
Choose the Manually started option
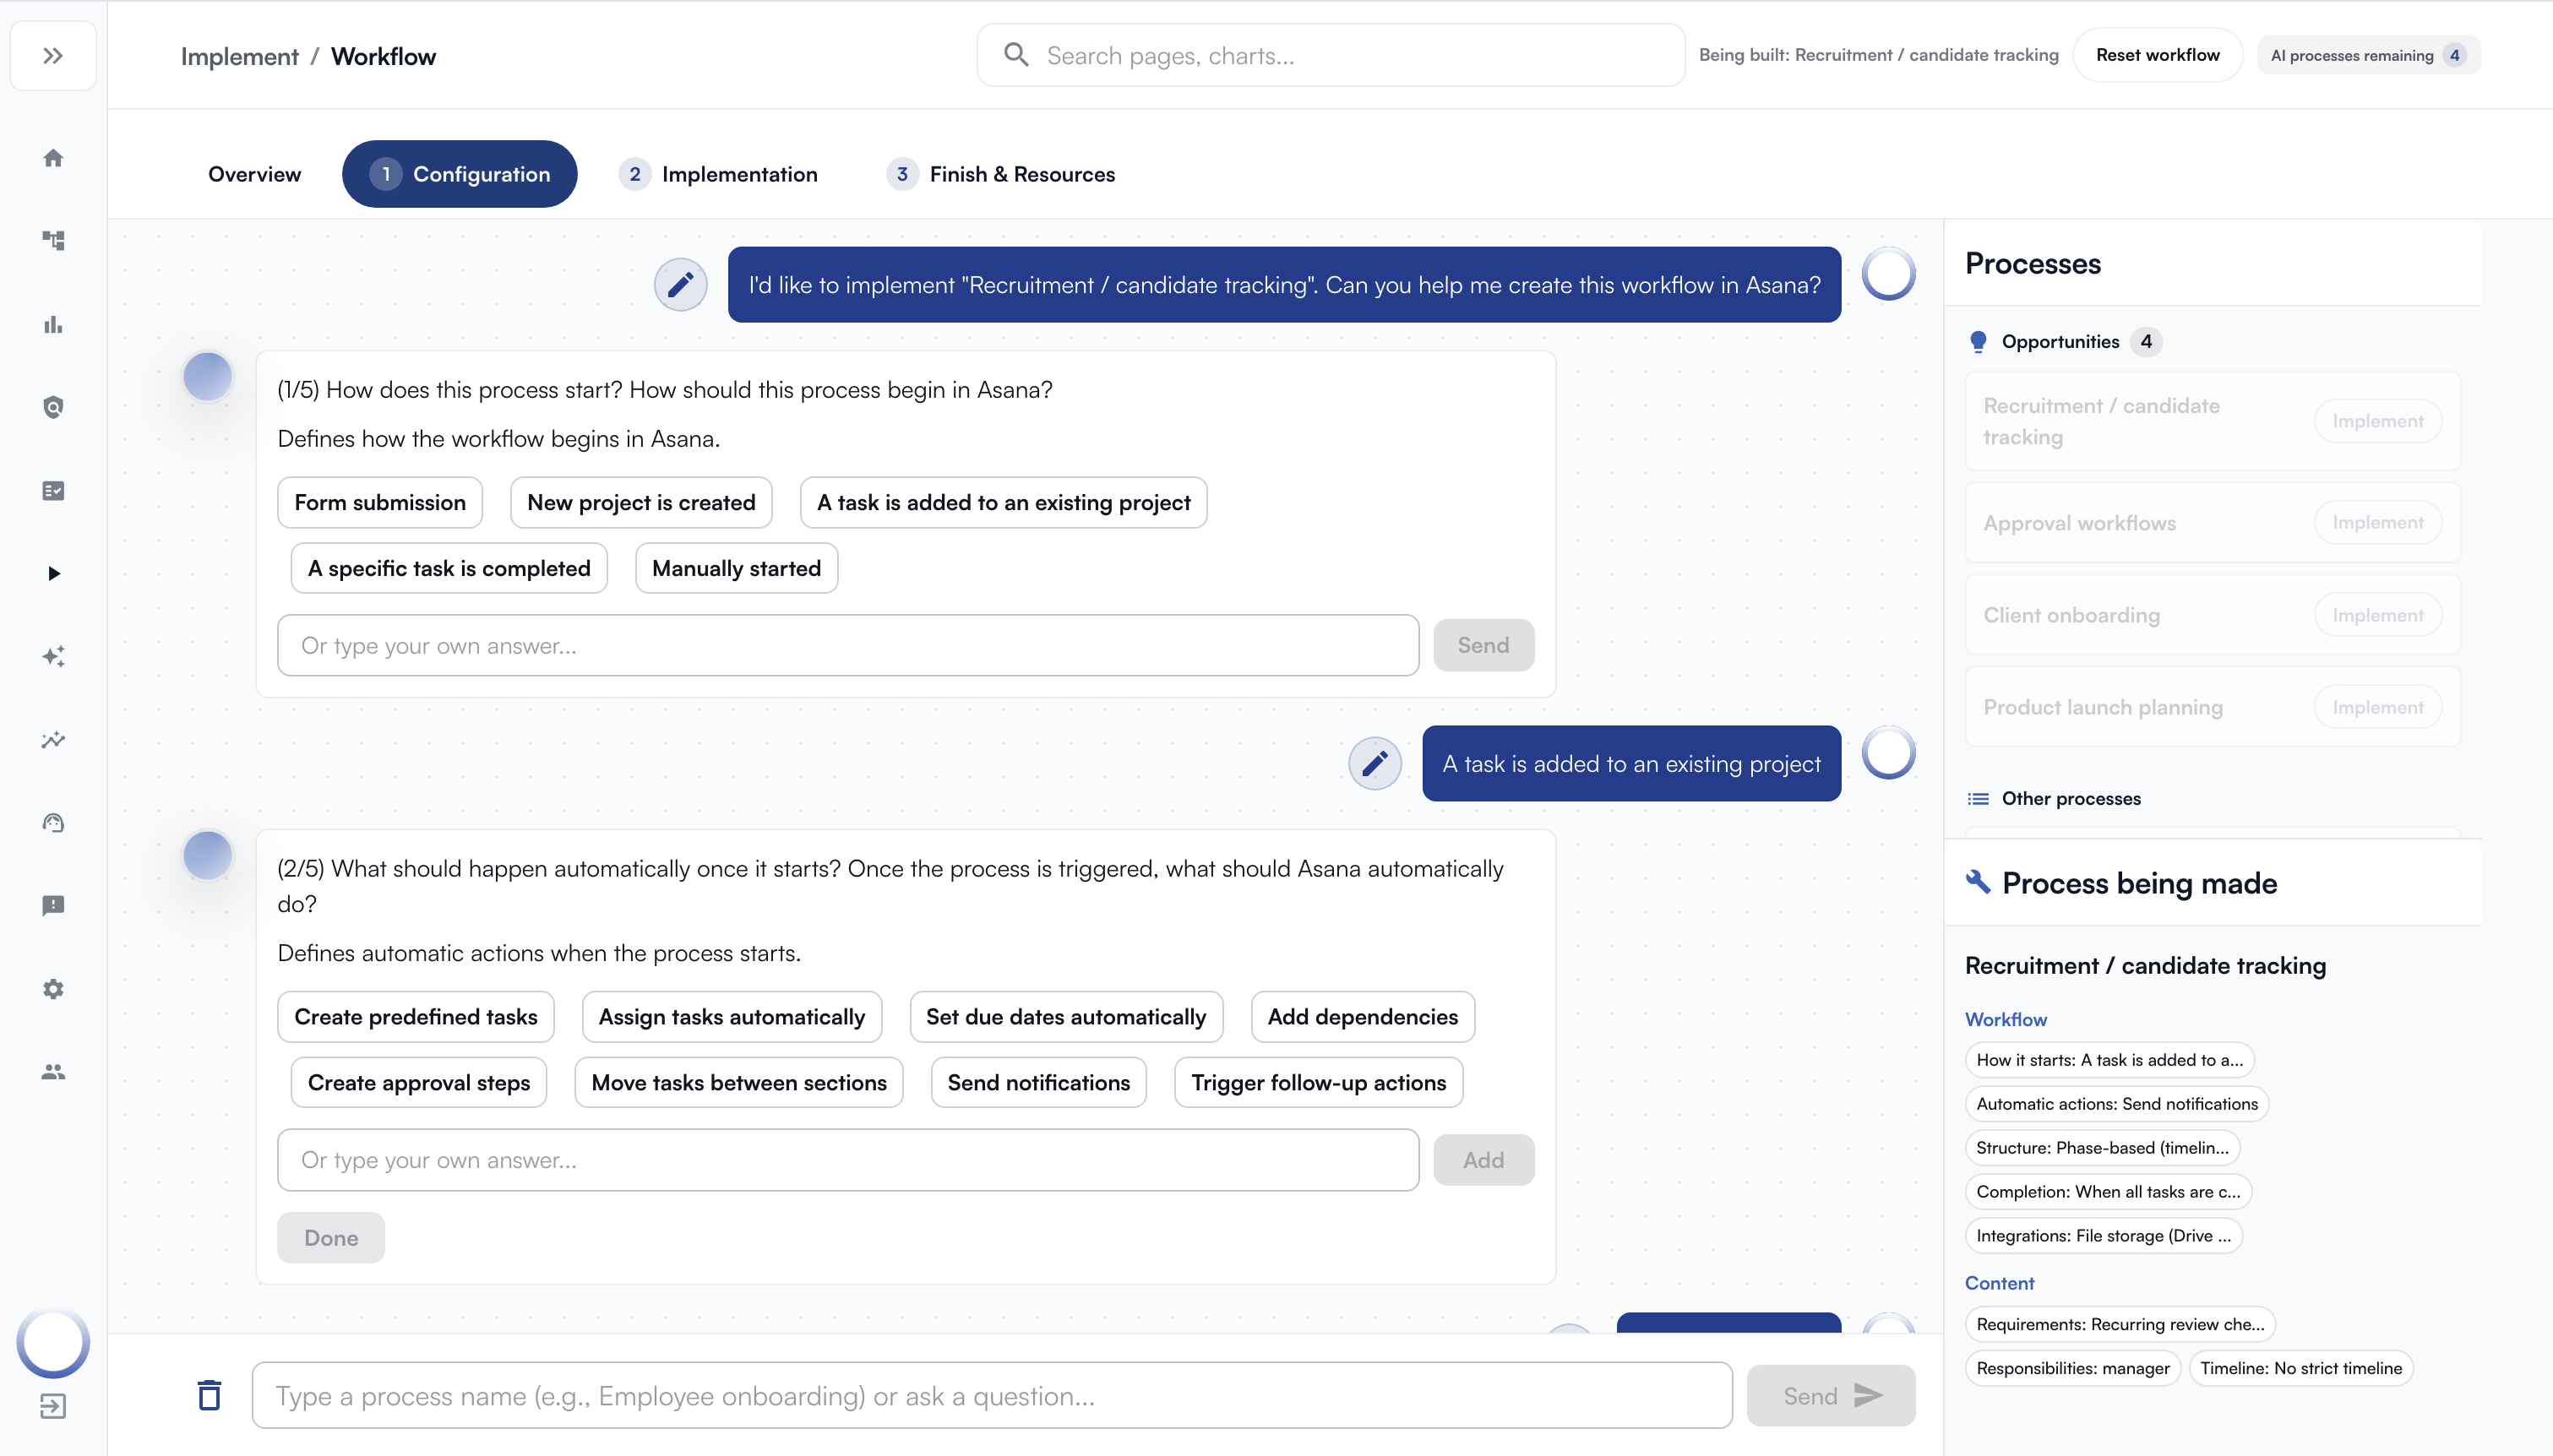pos(736,568)
